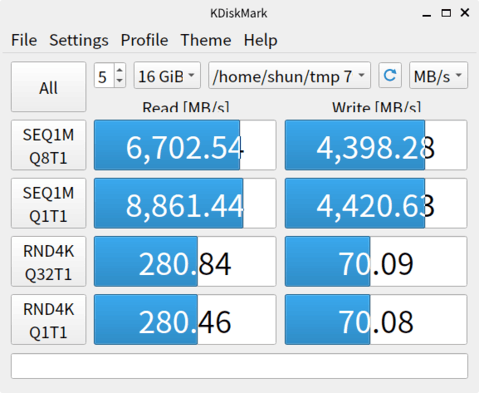Increase the test loop count stepper
479x393 pixels.
[120, 69]
